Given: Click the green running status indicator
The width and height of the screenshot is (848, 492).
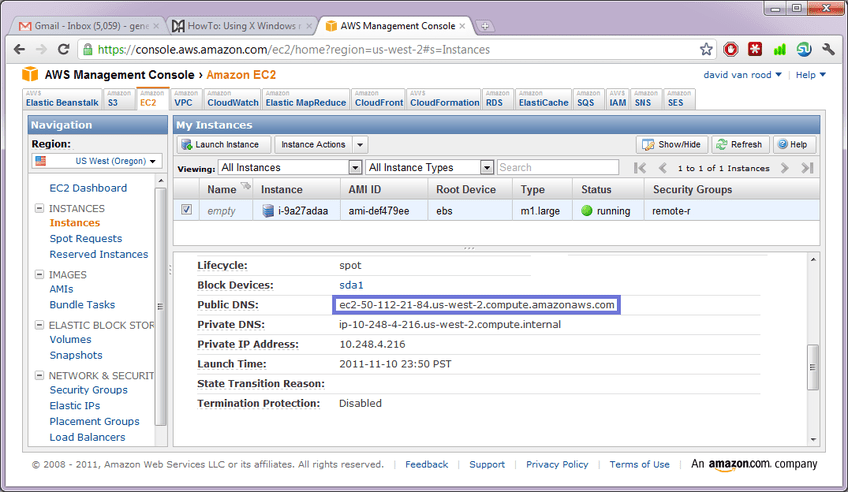Looking at the screenshot, I should (587, 211).
